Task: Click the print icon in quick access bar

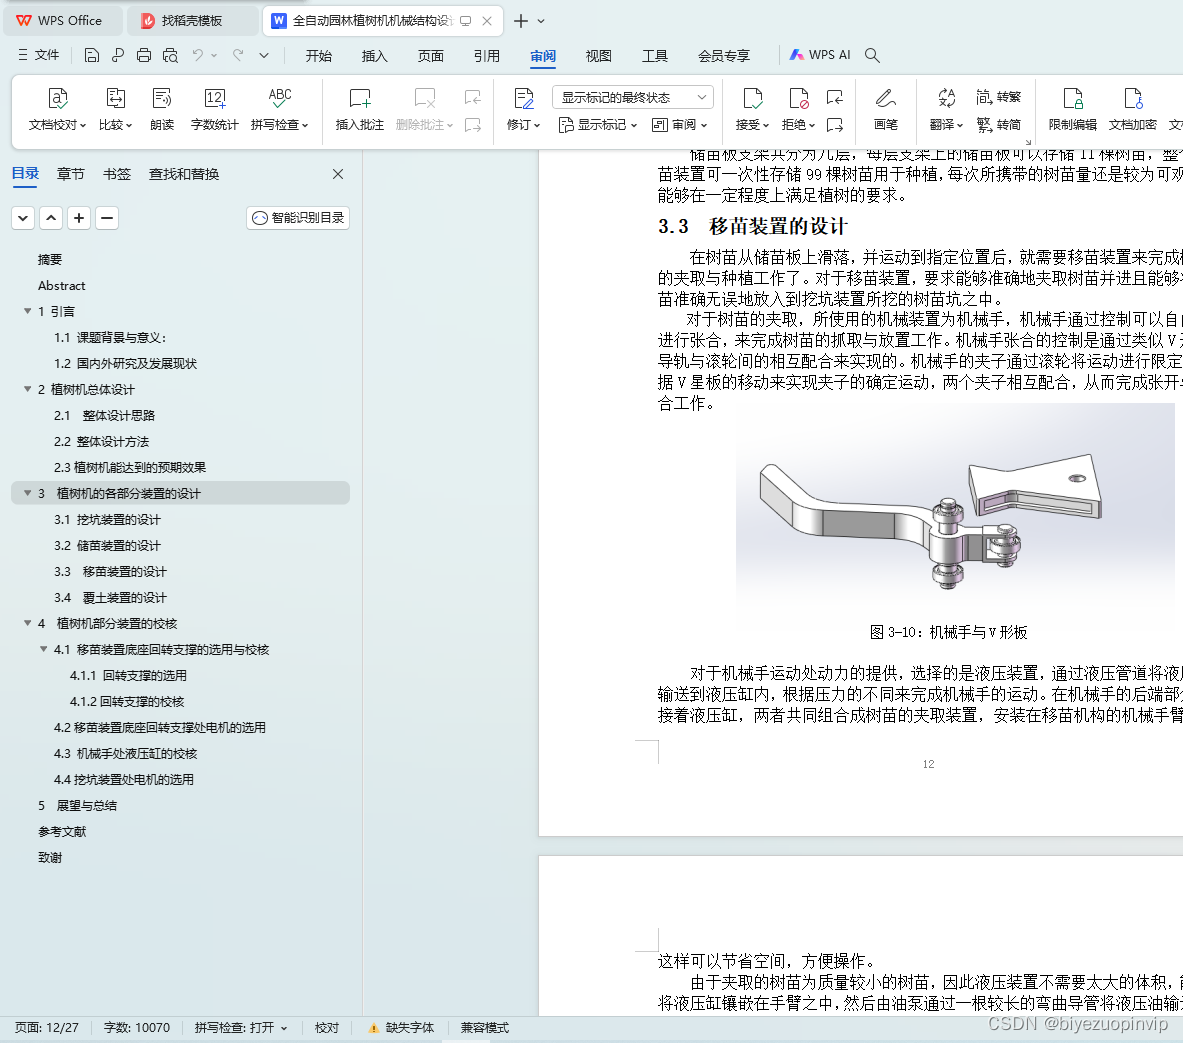Action: coord(143,55)
